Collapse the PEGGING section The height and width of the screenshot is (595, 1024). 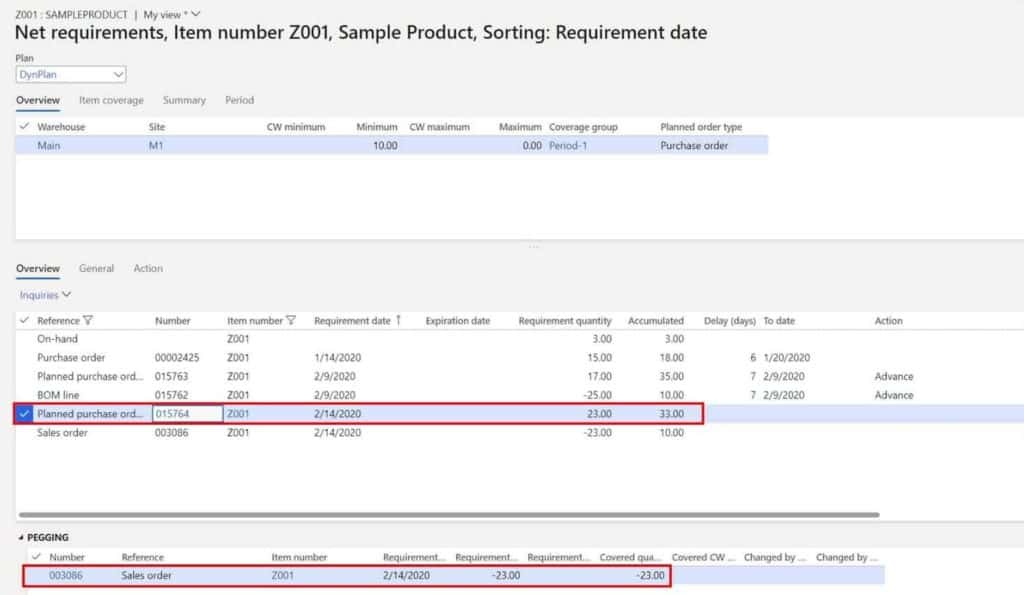tap(22, 537)
